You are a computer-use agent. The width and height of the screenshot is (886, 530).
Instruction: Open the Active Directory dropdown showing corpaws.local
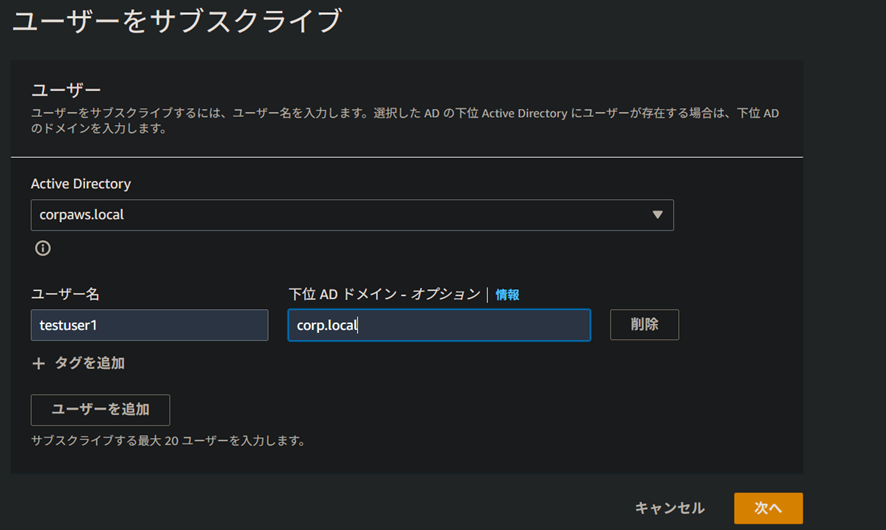352,215
